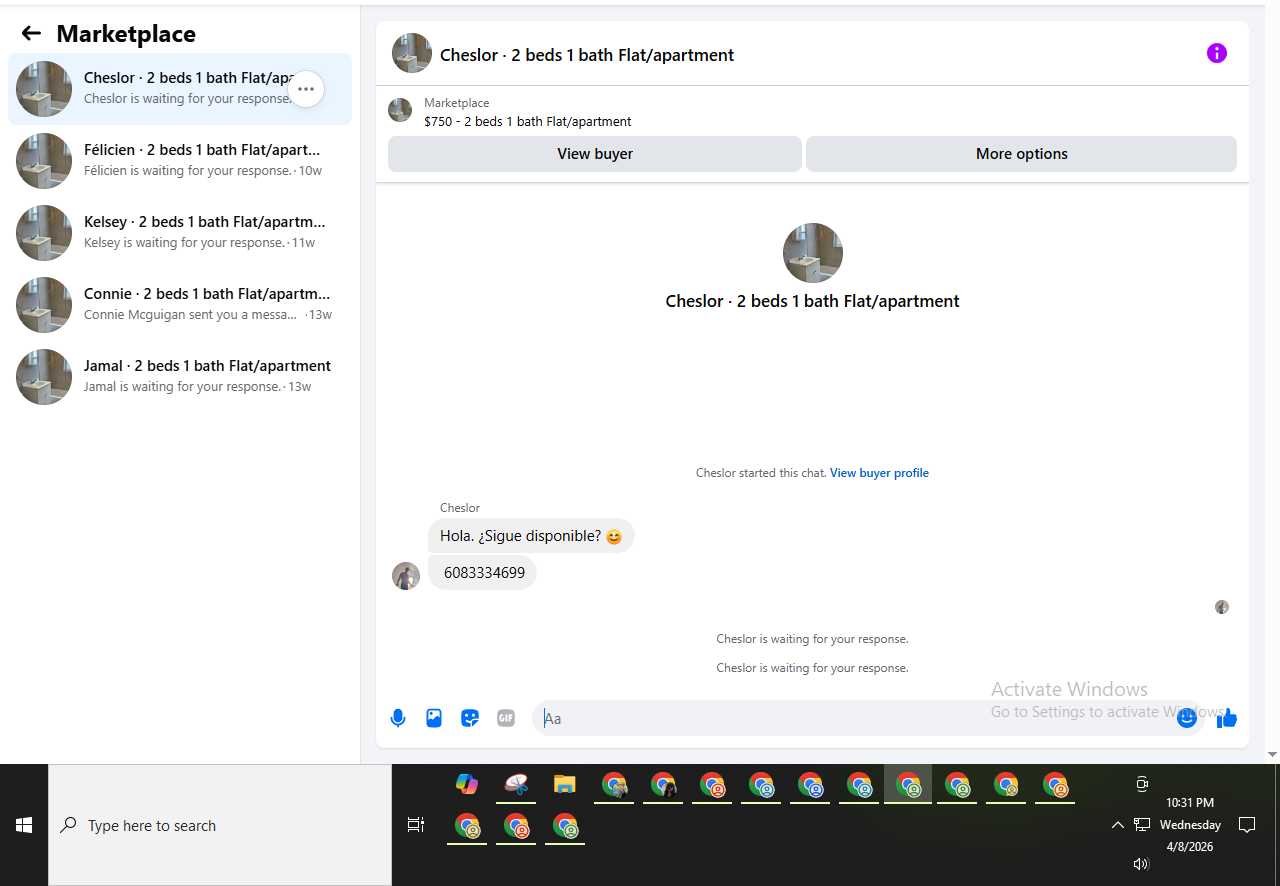Open Task View on the taskbar
Screen dimensions: 1280x886
pyautogui.click(x=416, y=825)
